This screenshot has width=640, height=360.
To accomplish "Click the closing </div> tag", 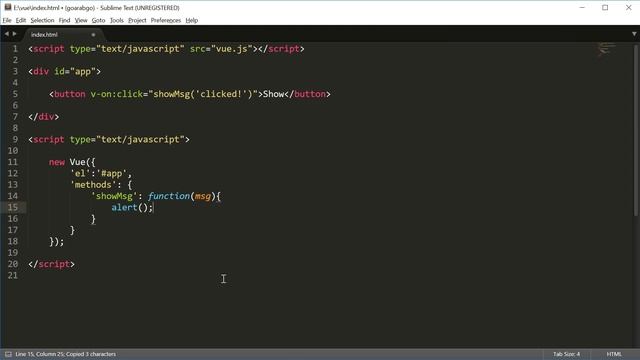I will tap(44, 117).
